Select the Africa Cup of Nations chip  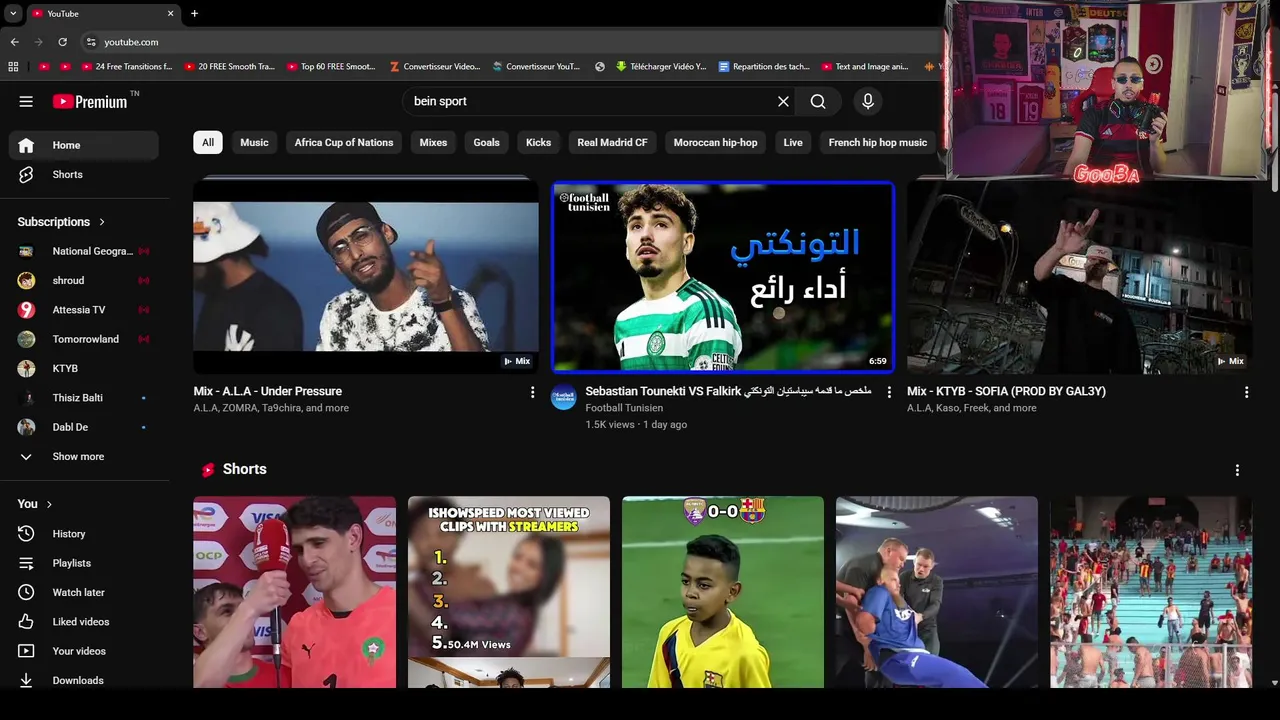(344, 142)
